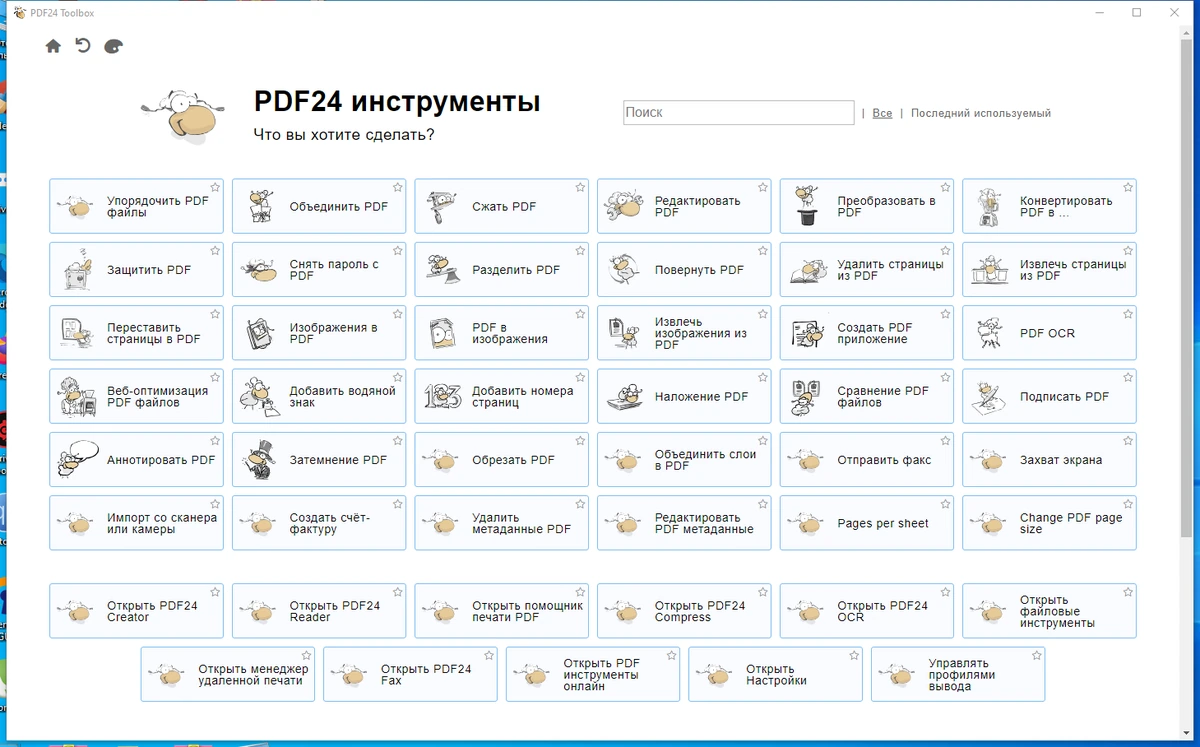Click the Разделить PDF axe icon
The image size is (1200, 747).
click(441, 270)
